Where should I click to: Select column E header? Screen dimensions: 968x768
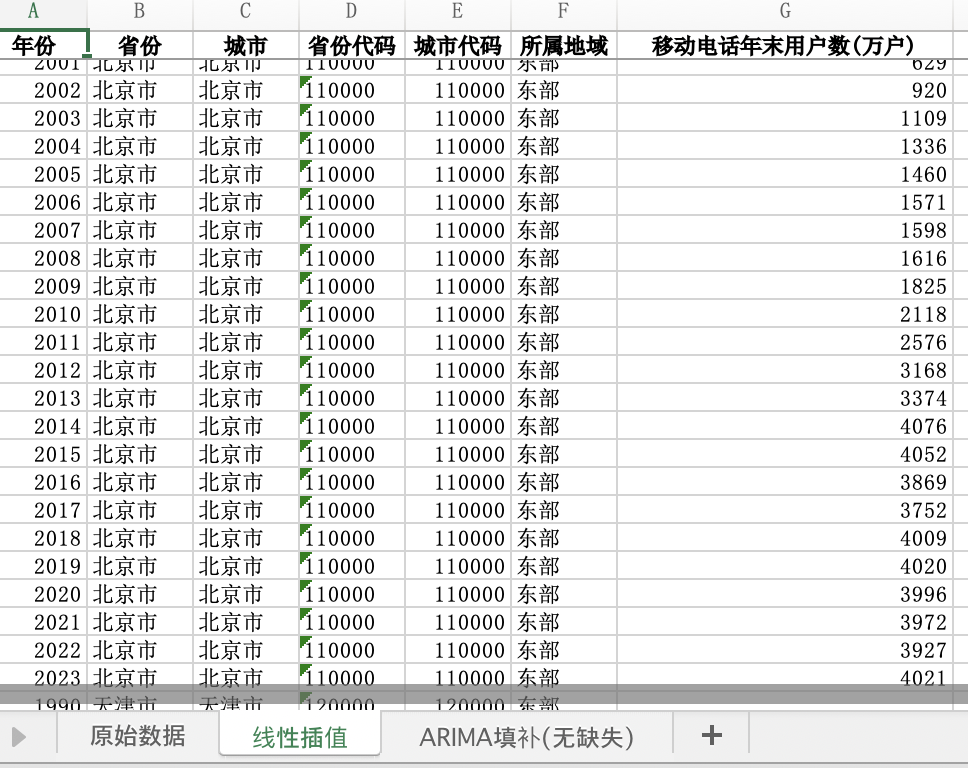(x=457, y=11)
